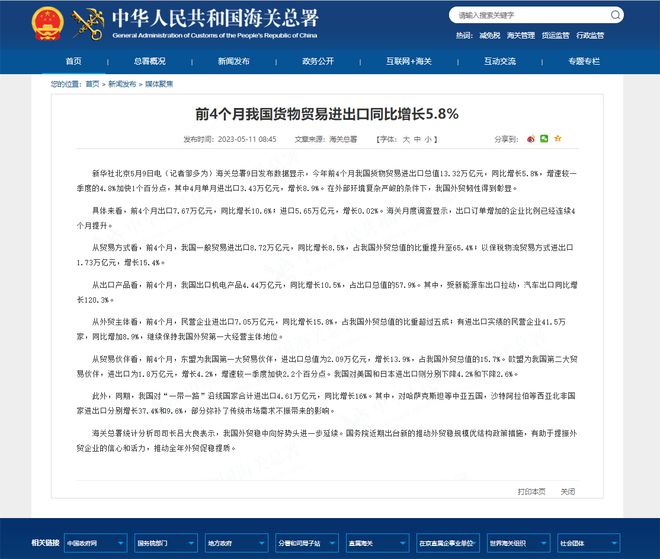Click the paragraph starting 具体来看
The height and width of the screenshot is (559, 660).
coord(327,218)
